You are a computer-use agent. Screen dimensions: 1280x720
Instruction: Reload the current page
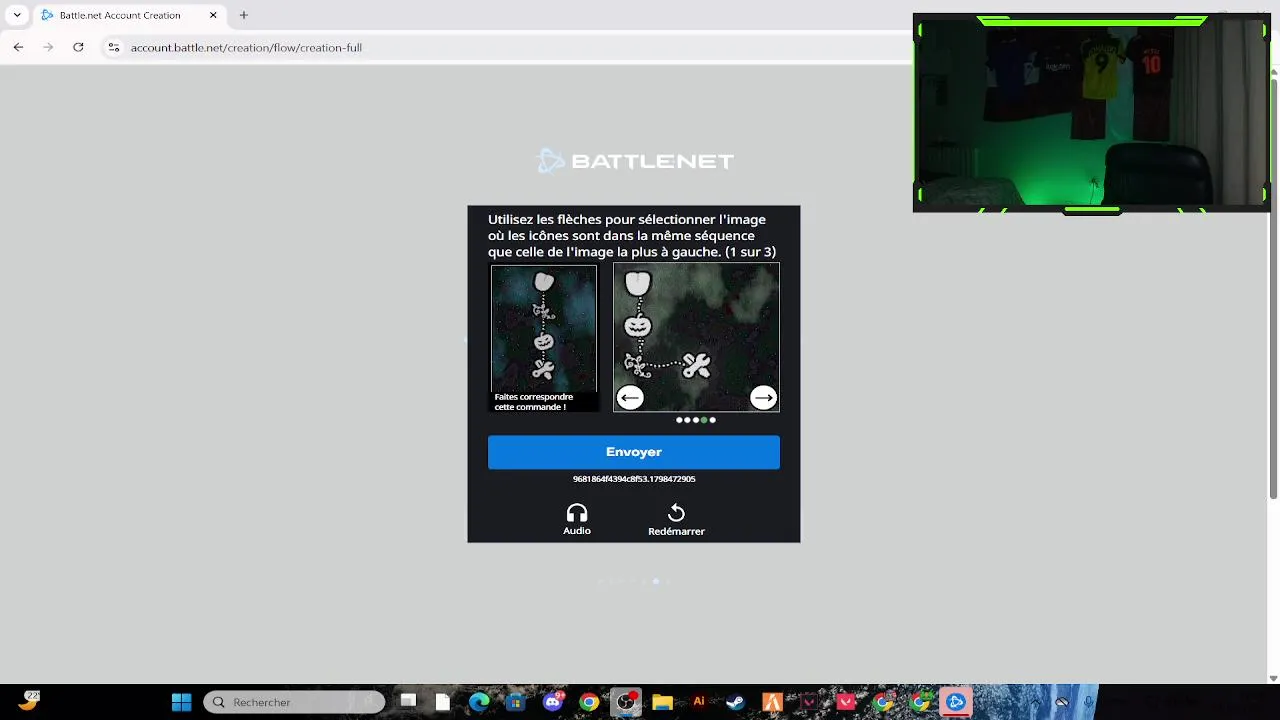click(78, 47)
